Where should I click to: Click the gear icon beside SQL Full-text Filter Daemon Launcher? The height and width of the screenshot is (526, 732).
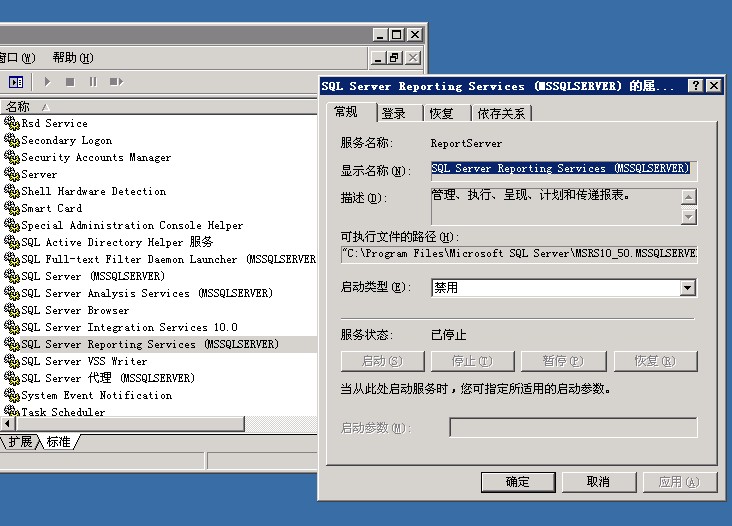point(12,259)
